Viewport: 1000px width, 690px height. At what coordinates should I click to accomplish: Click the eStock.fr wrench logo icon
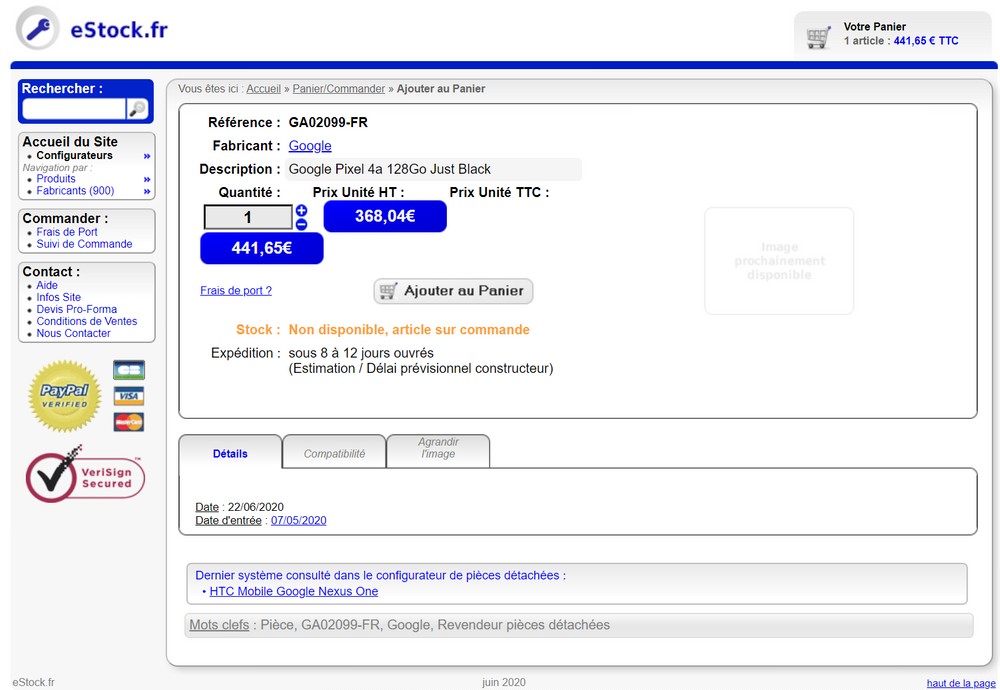[x=37, y=28]
